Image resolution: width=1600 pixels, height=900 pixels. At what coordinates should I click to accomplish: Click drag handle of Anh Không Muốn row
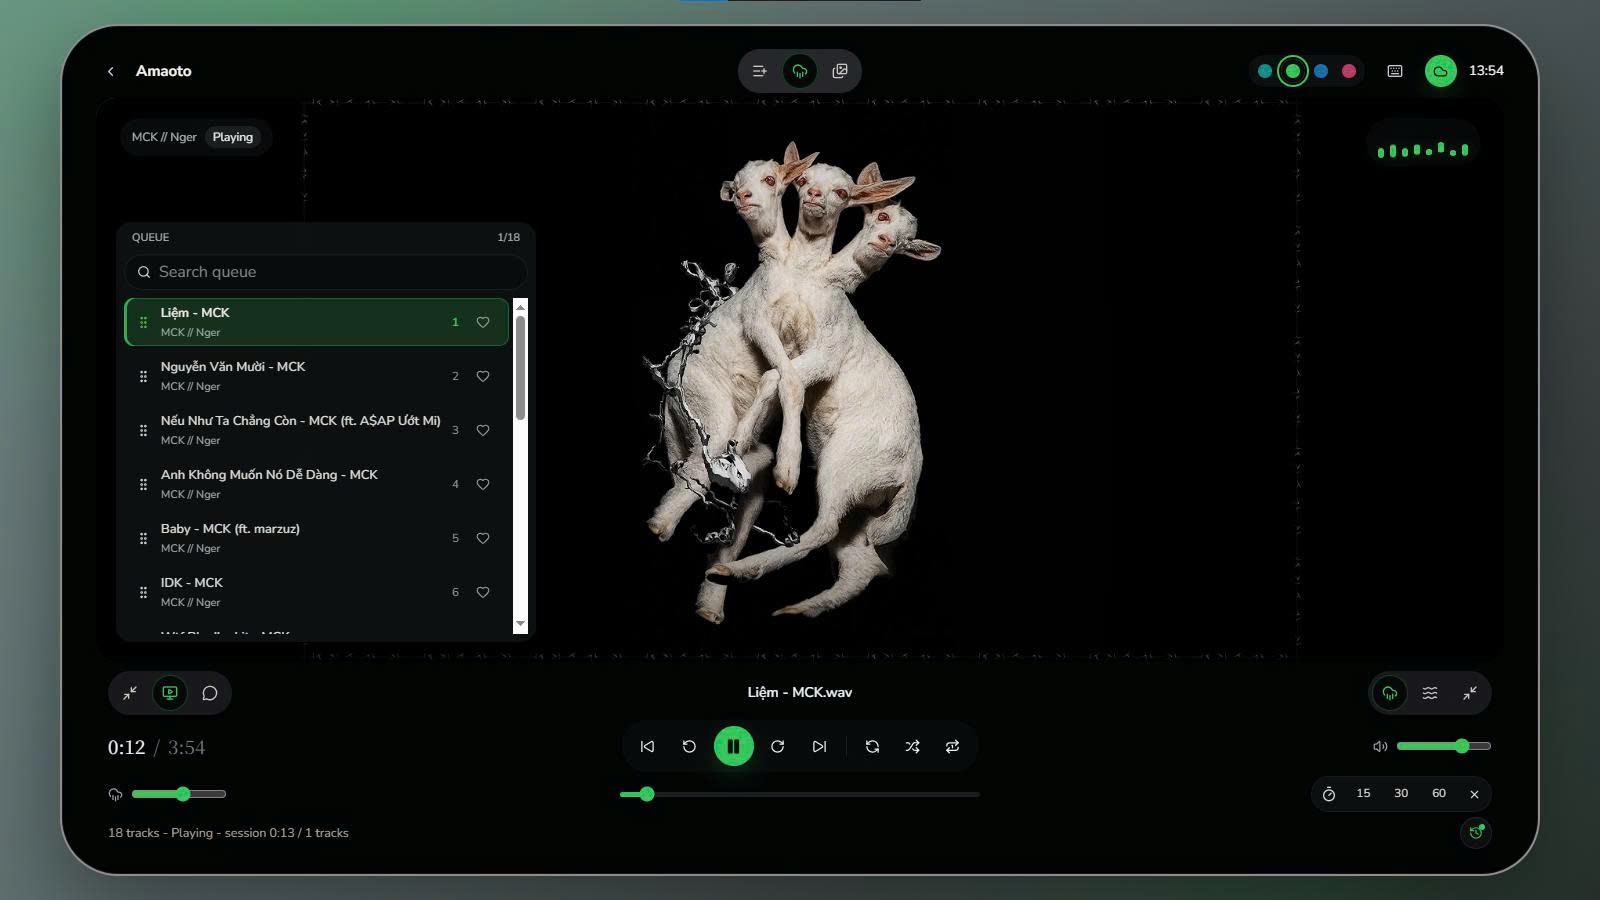coord(143,484)
